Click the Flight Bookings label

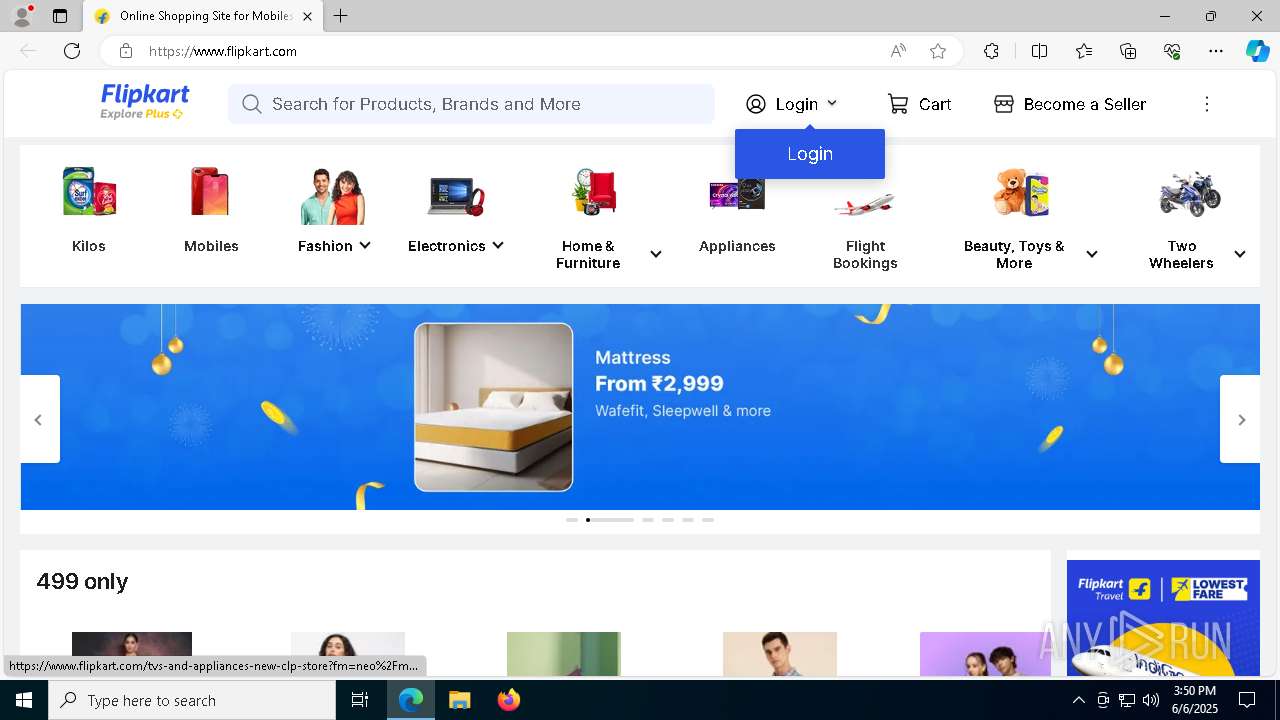pos(865,254)
